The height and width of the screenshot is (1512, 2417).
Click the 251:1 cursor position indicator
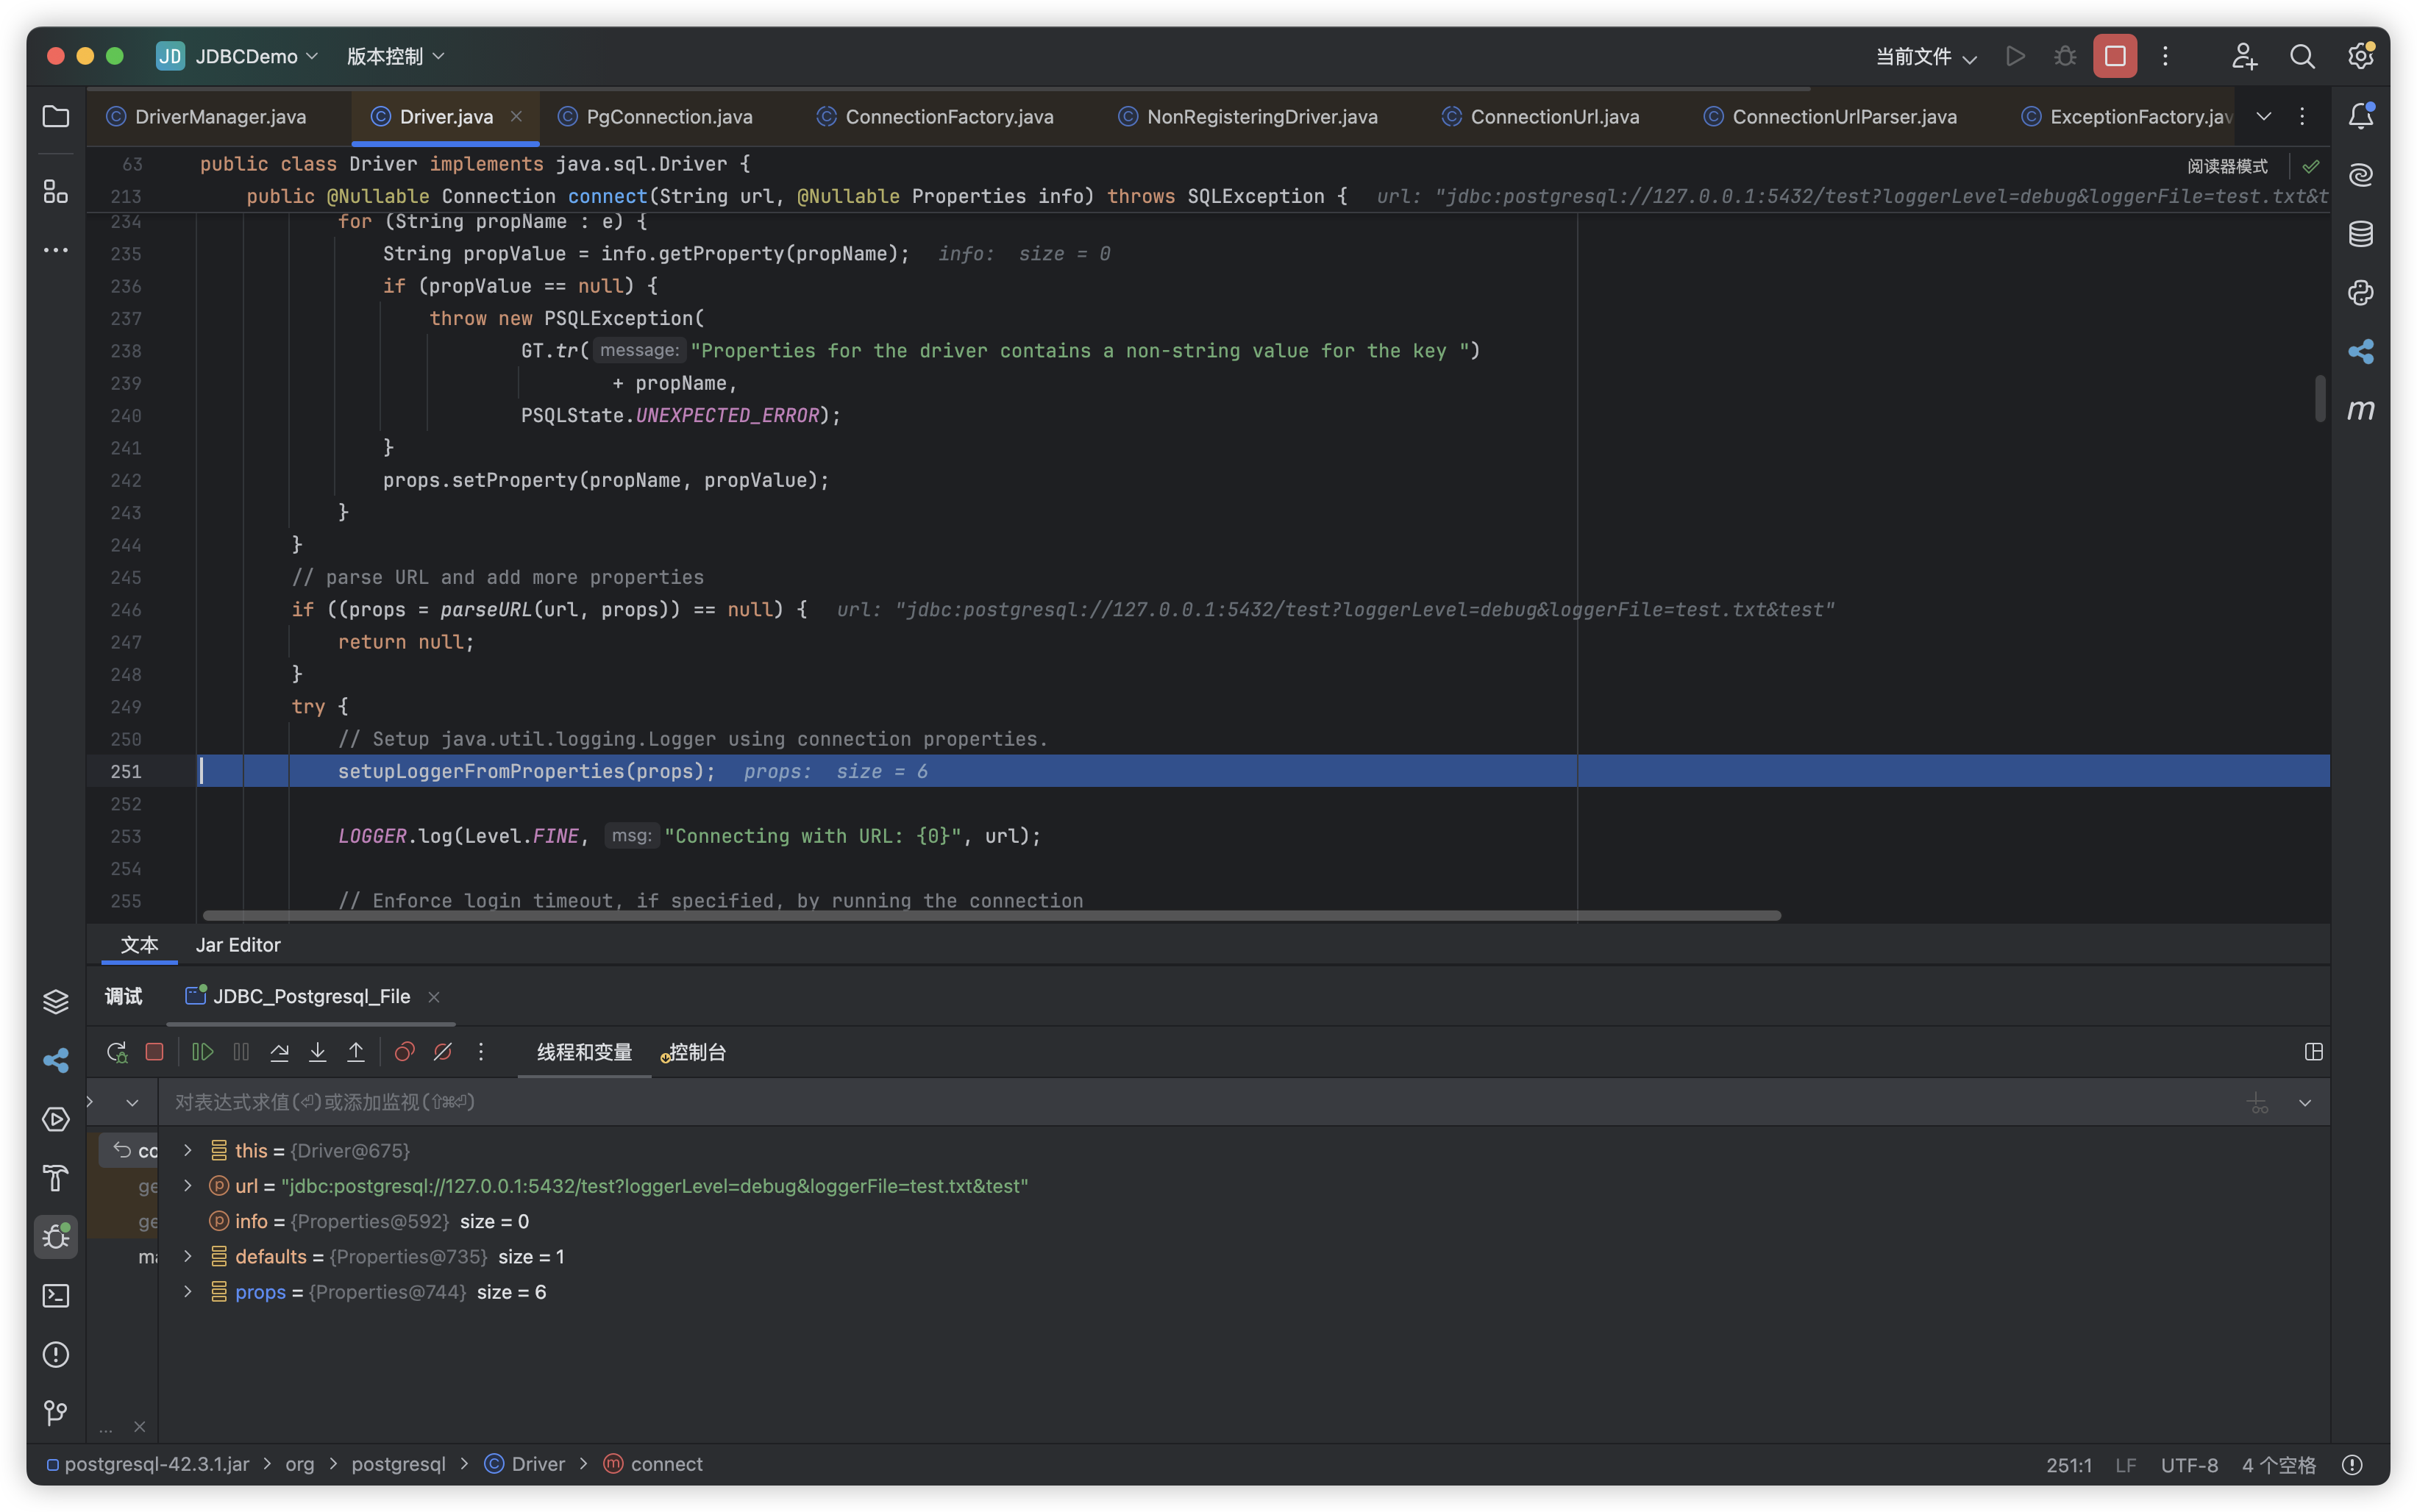(x=2069, y=1465)
